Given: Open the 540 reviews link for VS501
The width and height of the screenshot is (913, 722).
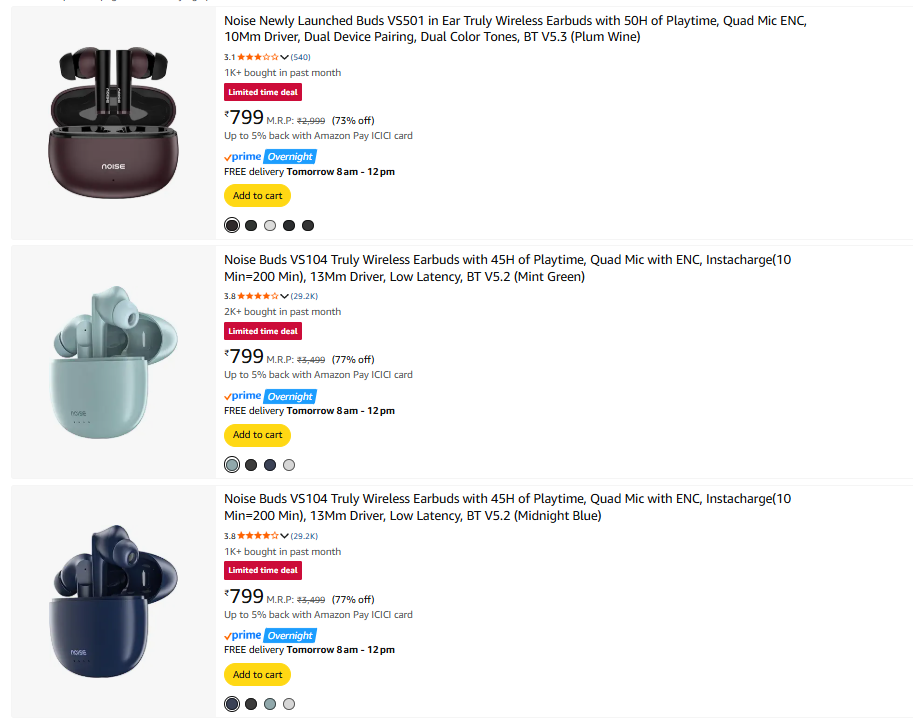Looking at the screenshot, I should point(300,57).
